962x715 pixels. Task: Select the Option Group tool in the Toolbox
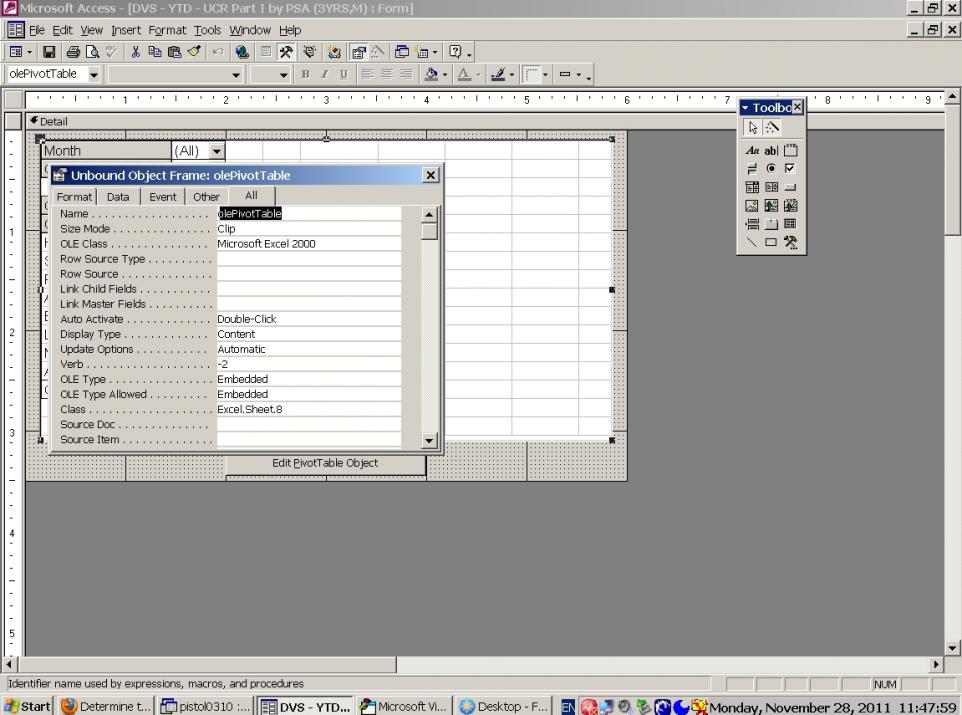coord(791,150)
